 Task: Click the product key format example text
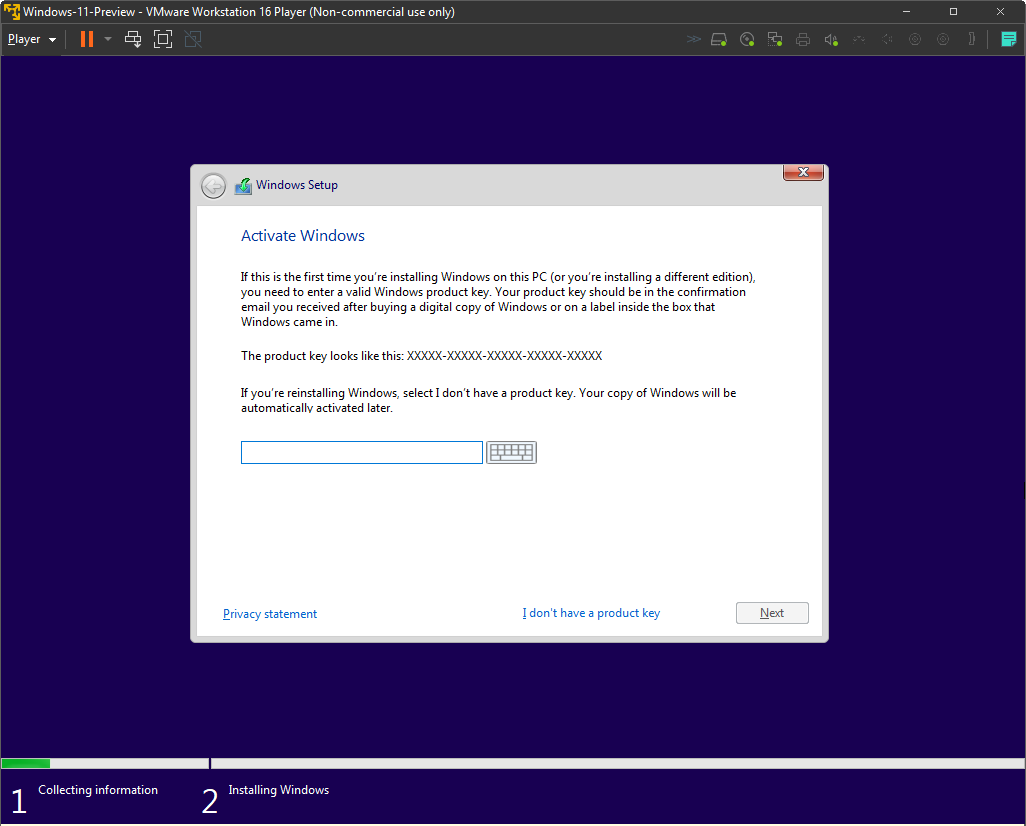(x=504, y=356)
